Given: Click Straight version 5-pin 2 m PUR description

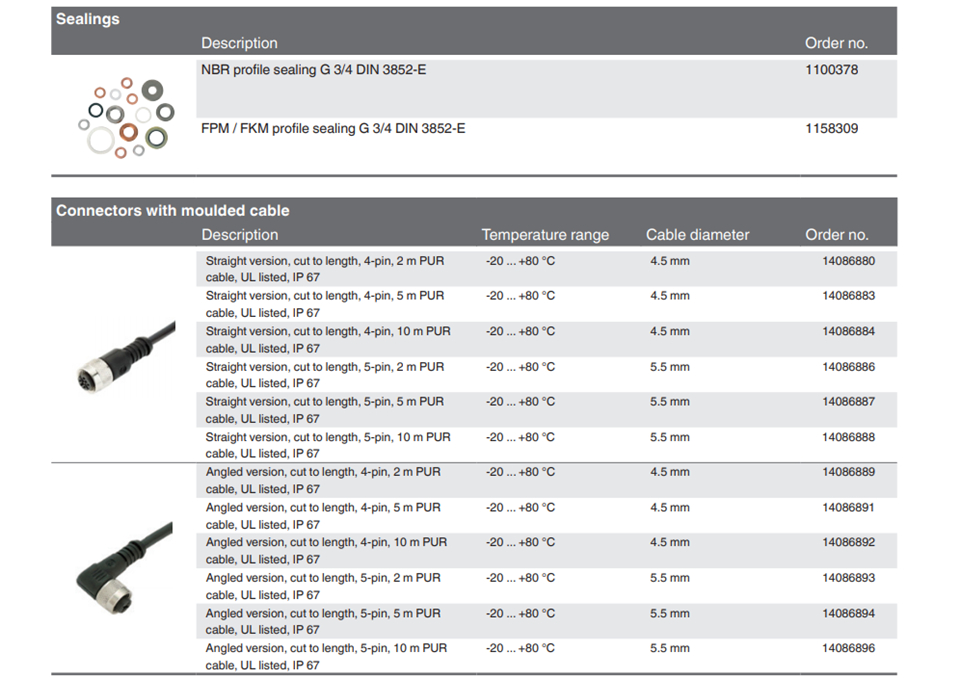Looking at the screenshot, I should (x=325, y=375).
